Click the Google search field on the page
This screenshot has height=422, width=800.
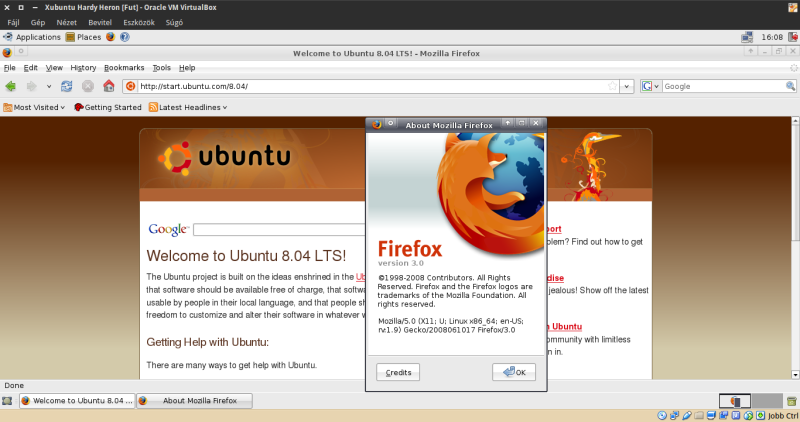click(x=280, y=230)
